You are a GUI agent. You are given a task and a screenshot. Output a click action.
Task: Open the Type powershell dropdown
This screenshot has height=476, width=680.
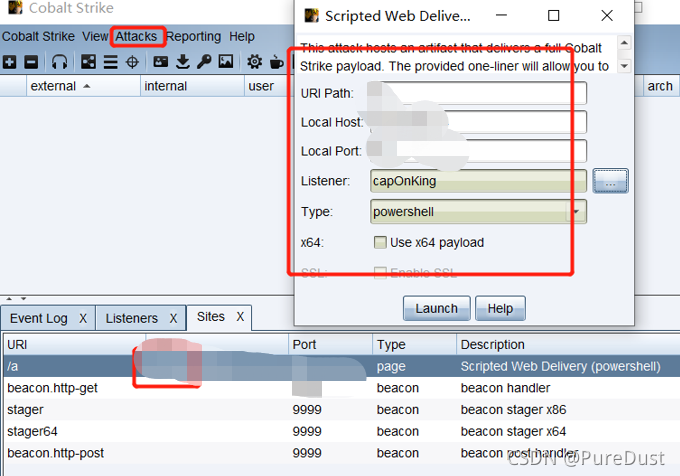click(576, 212)
